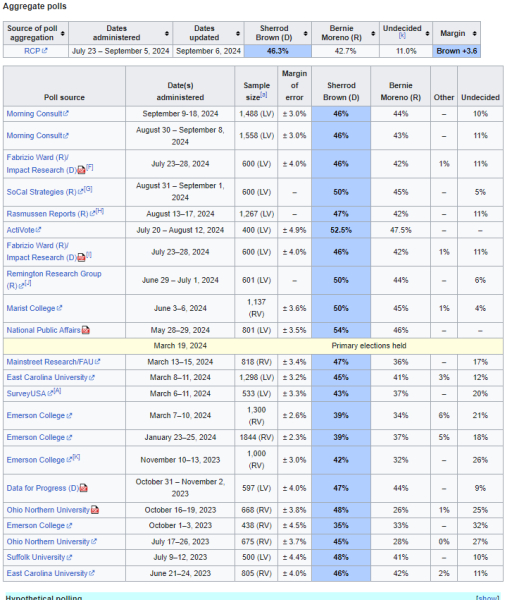Follow footnote [k] in Undecided header
The height and width of the screenshot is (600, 512).
pos(402,36)
